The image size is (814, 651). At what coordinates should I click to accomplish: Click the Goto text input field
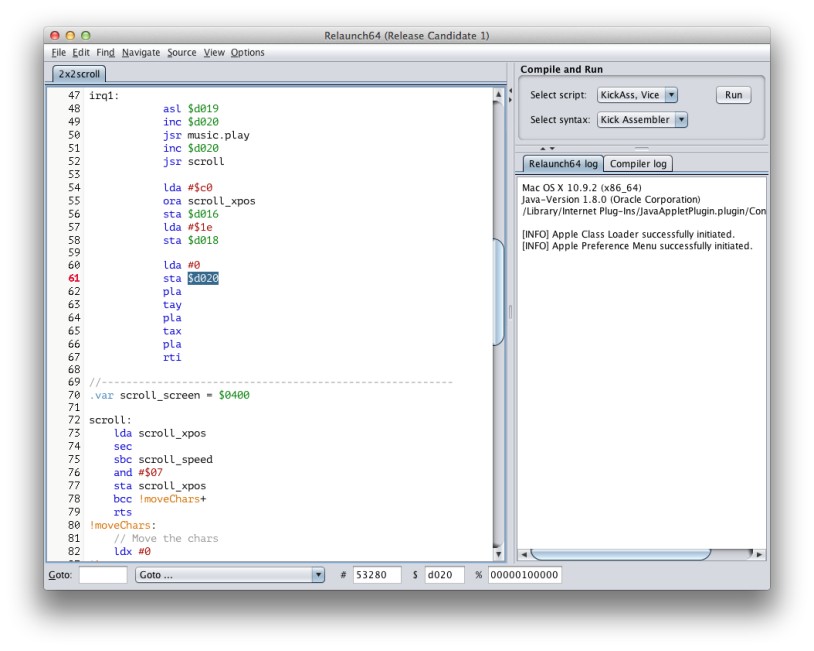pyautogui.click(x=103, y=575)
